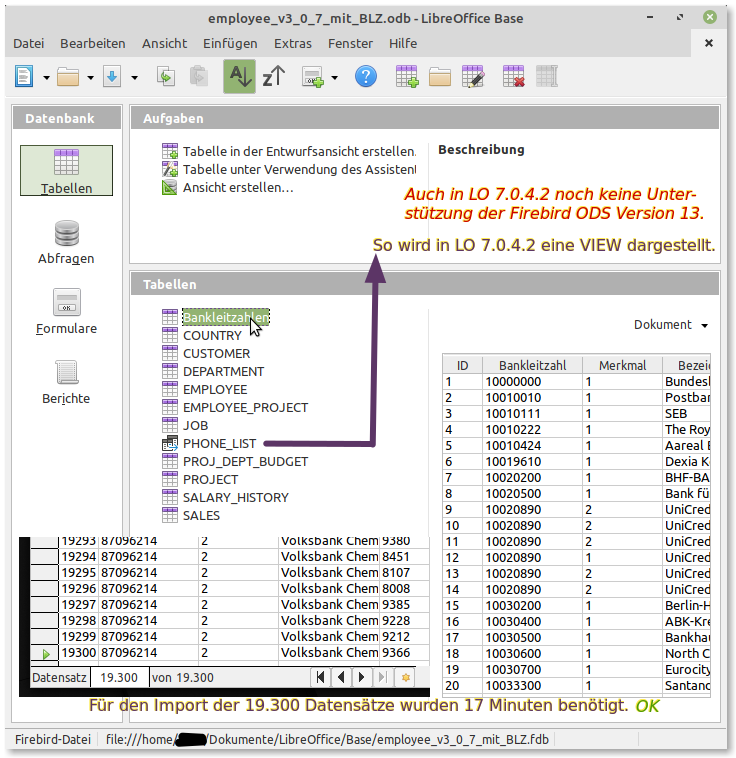The image size is (736, 758).
Task: Go to next record navigation button
Action: point(361,677)
